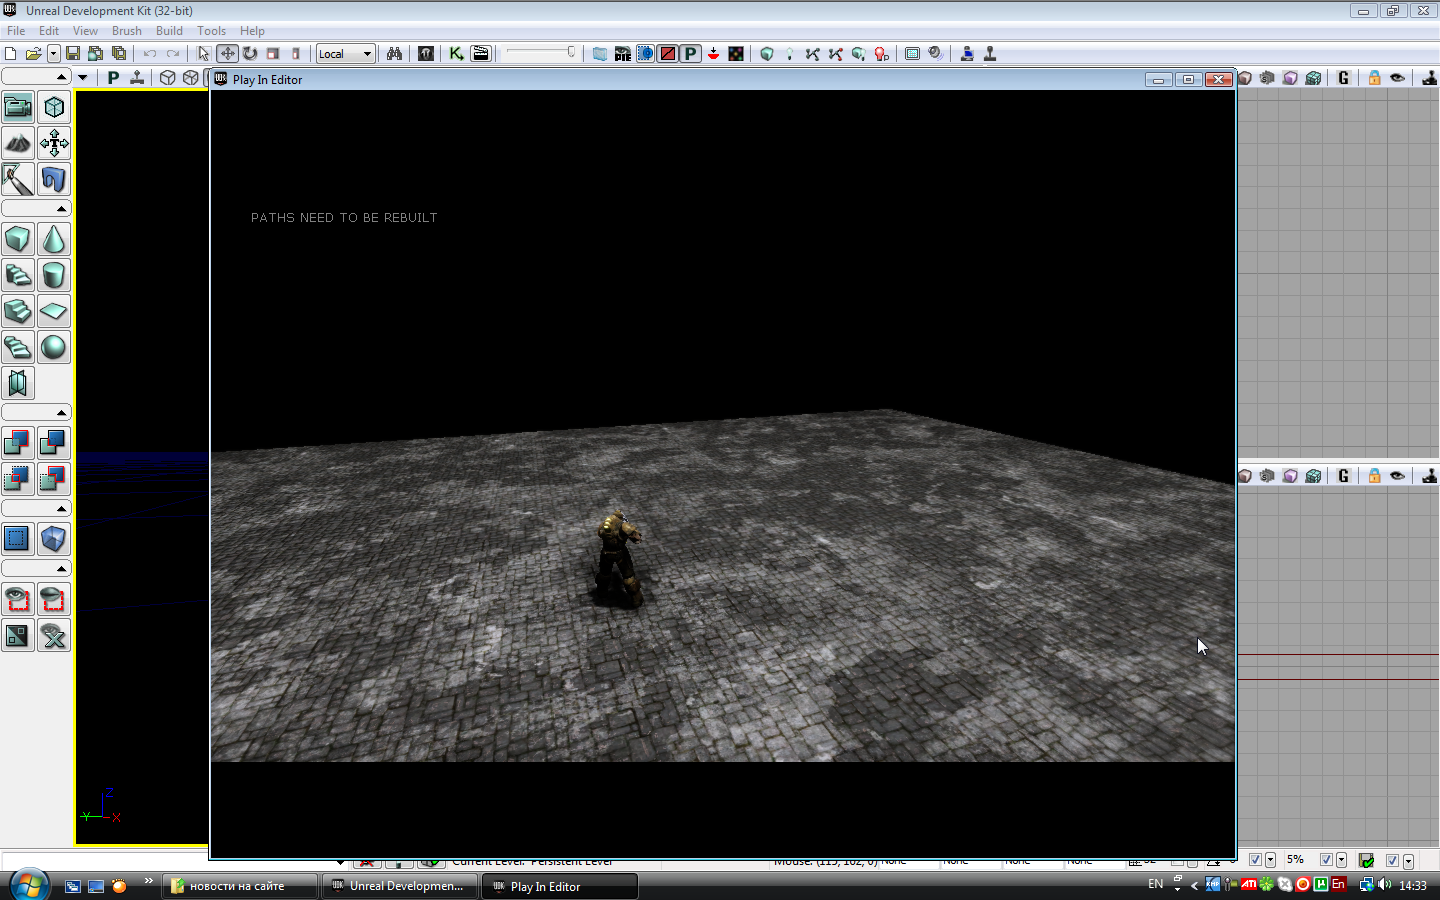Add a special brush
The width and height of the screenshot is (1440, 900).
tap(18, 539)
